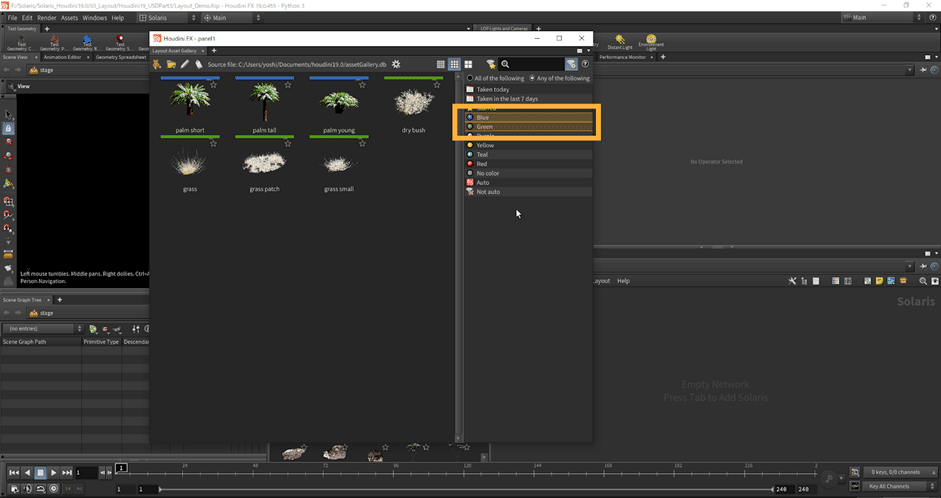Image resolution: width=941 pixels, height=498 pixels.
Task: Switch to the Animation Editor tab
Action: [x=62, y=57]
